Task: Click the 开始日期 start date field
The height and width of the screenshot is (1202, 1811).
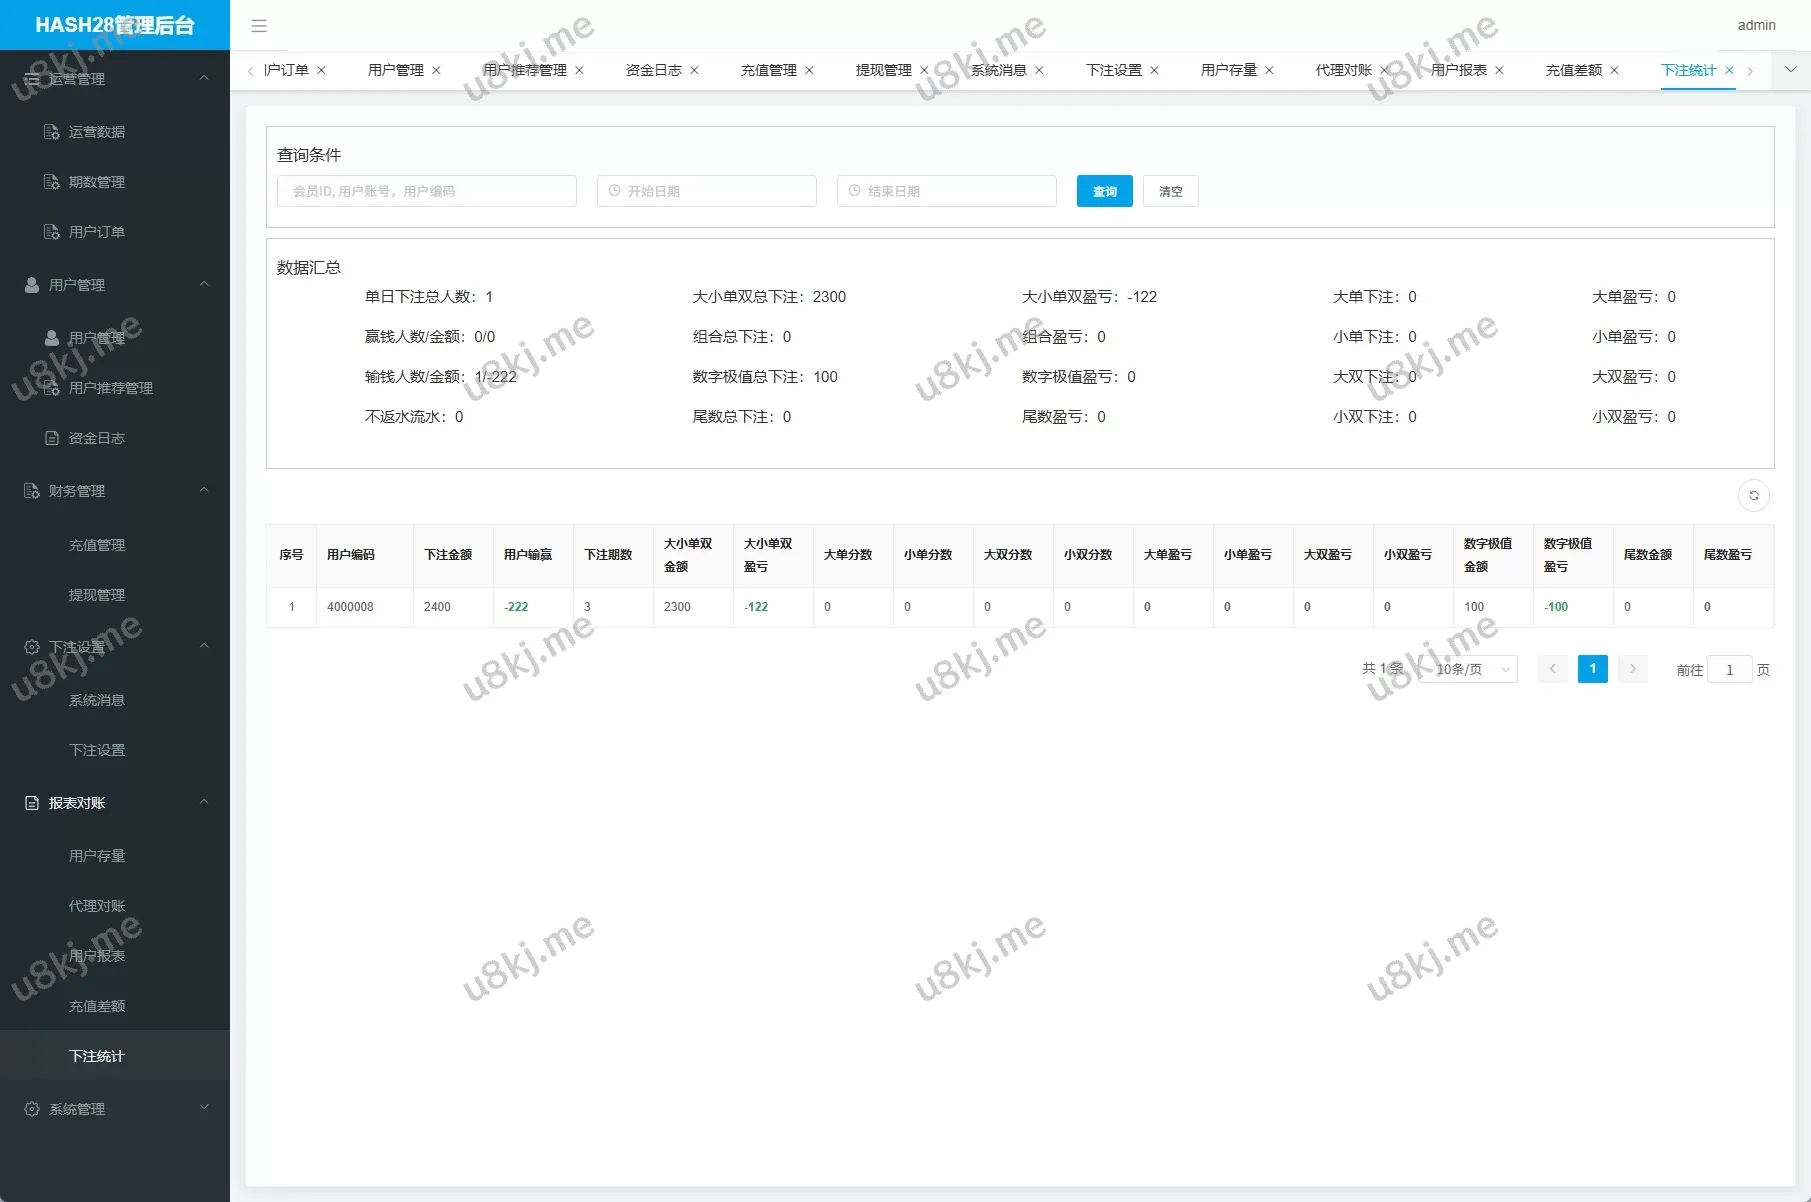Action: [x=707, y=192]
